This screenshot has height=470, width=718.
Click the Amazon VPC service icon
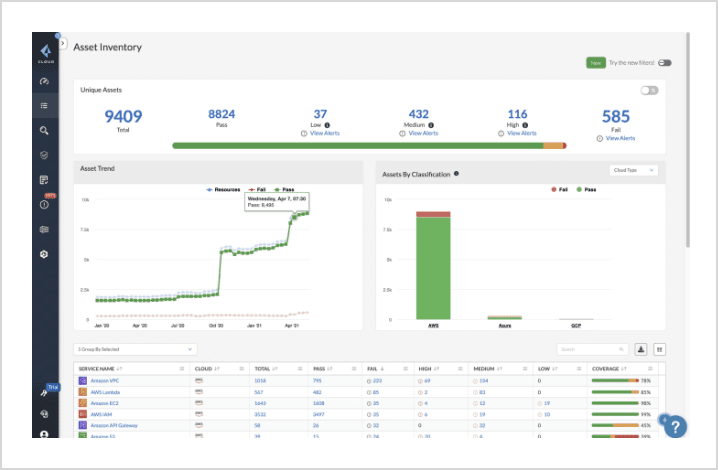[x=82, y=381]
